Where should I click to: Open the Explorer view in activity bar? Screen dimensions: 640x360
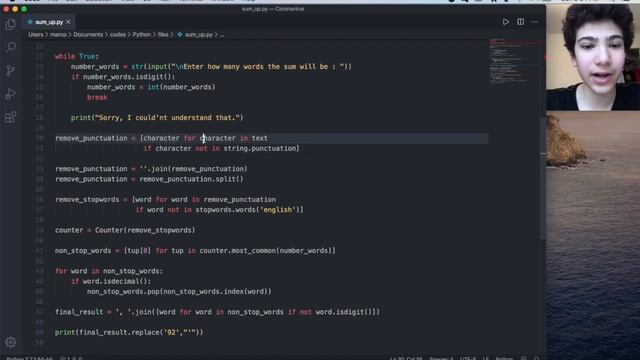point(11,24)
